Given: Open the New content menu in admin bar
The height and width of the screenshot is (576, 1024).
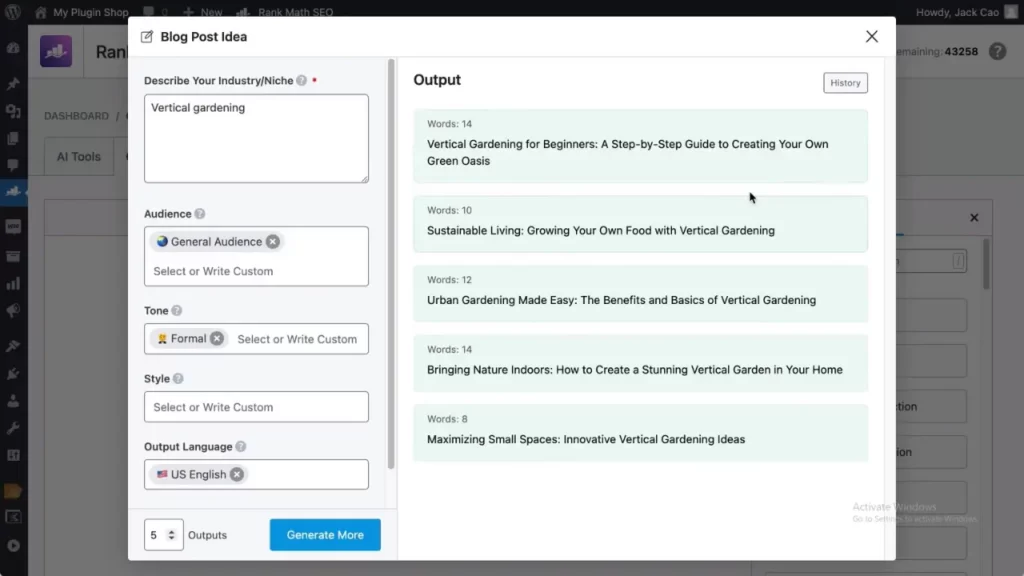Looking at the screenshot, I should click(x=202, y=12).
